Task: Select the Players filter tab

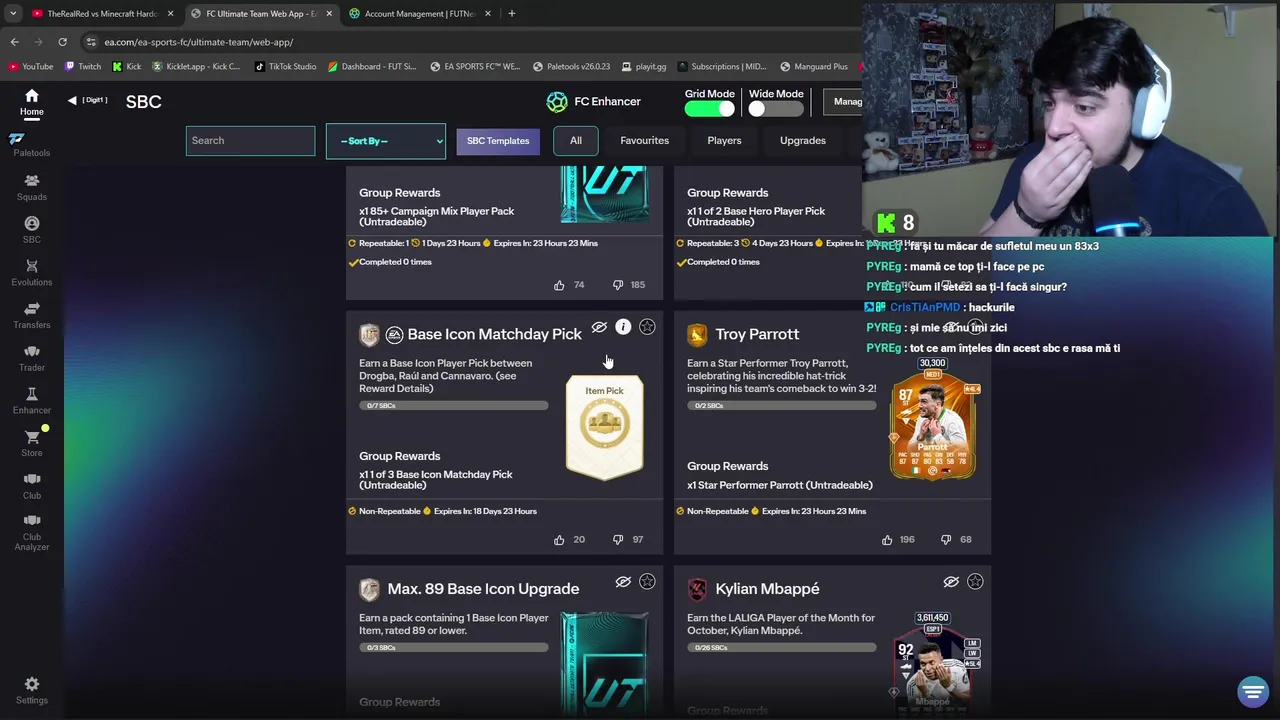Action: pos(724,141)
